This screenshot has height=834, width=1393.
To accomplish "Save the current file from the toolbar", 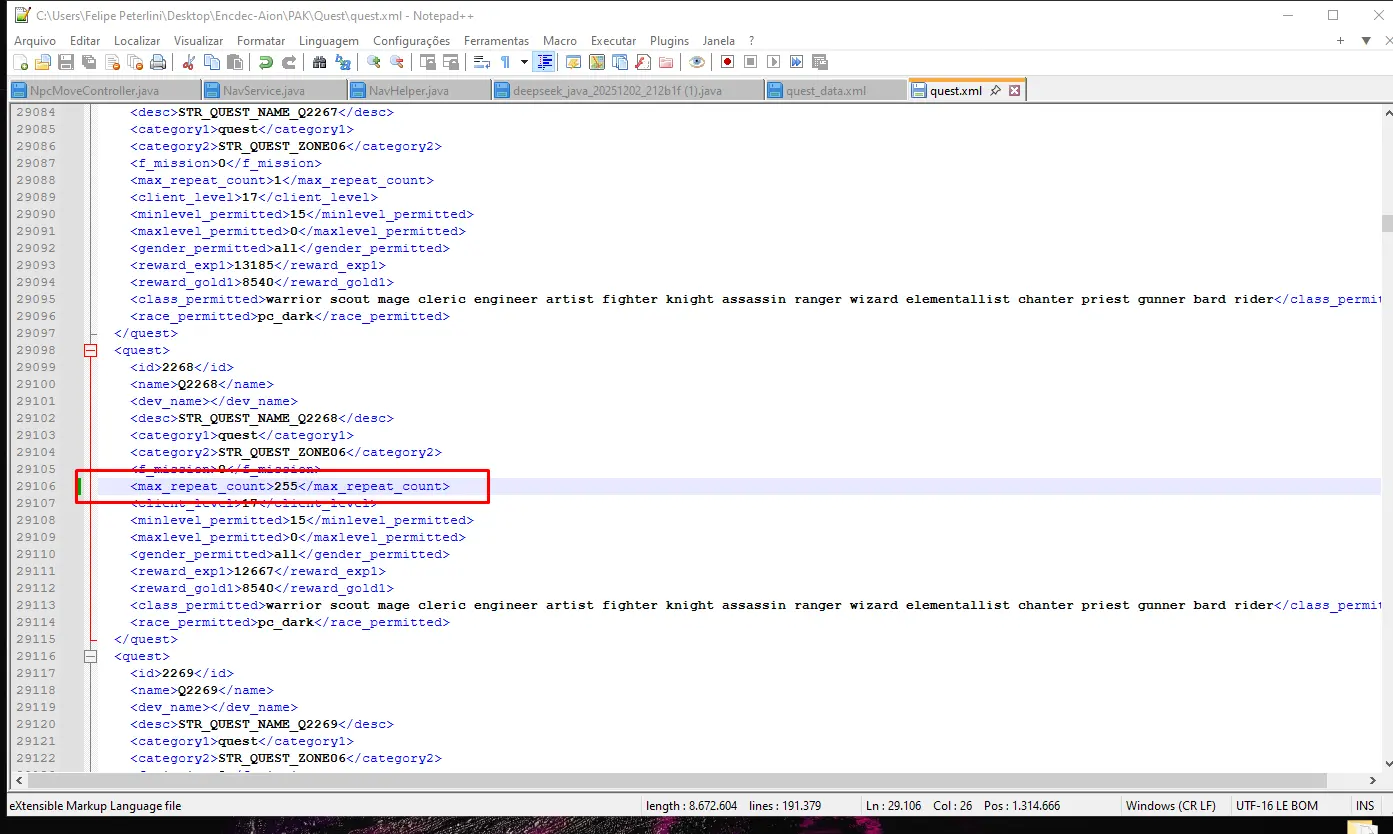I will click(66, 62).
